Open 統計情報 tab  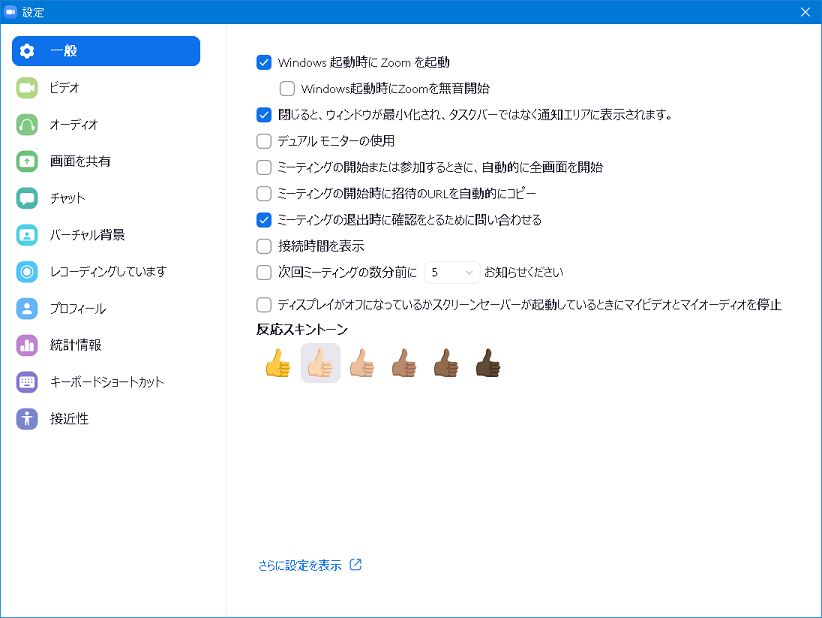click(x=106, y=345)
